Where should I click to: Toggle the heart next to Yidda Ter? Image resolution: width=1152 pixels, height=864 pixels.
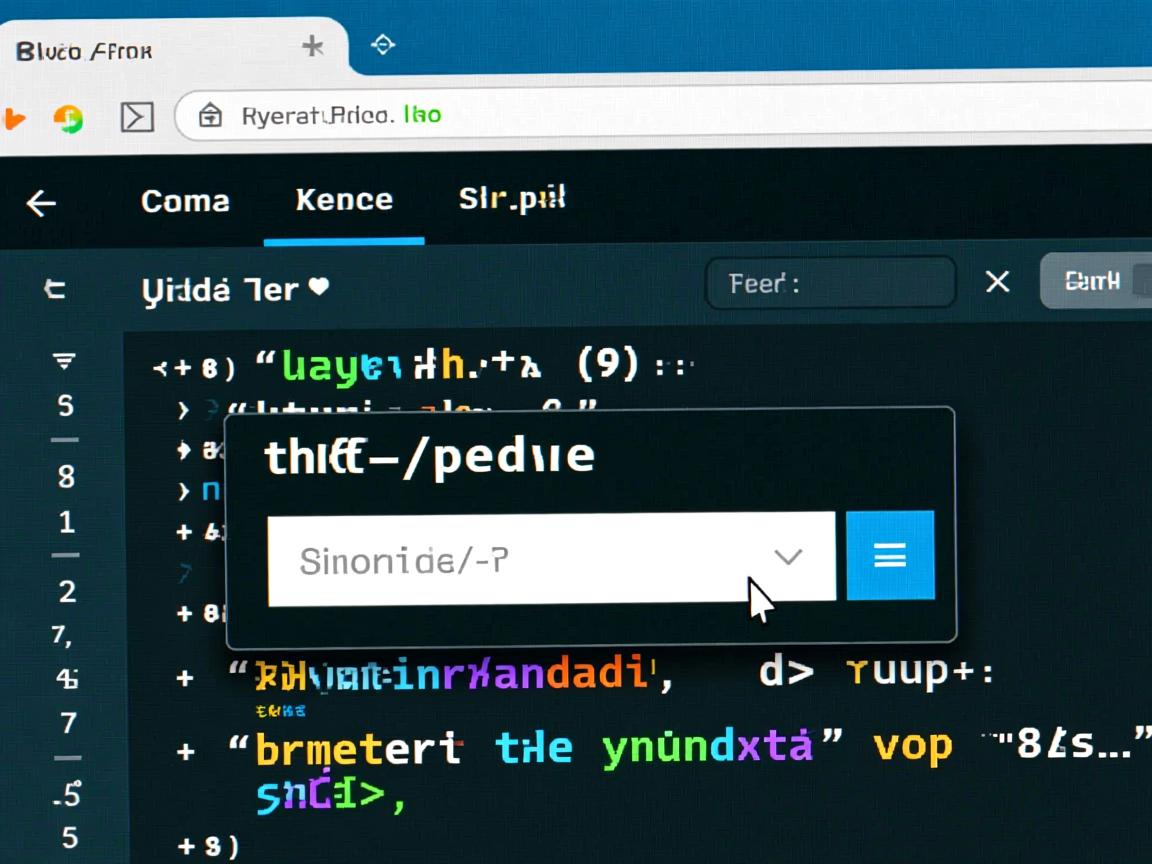[x=318, y=288]
